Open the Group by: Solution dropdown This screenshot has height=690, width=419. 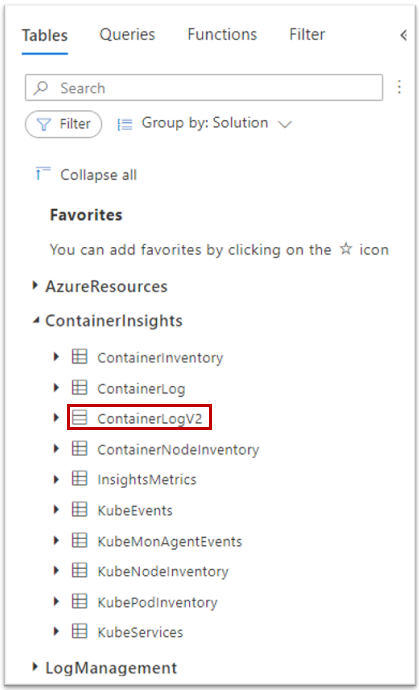click(x=205, y=124)
